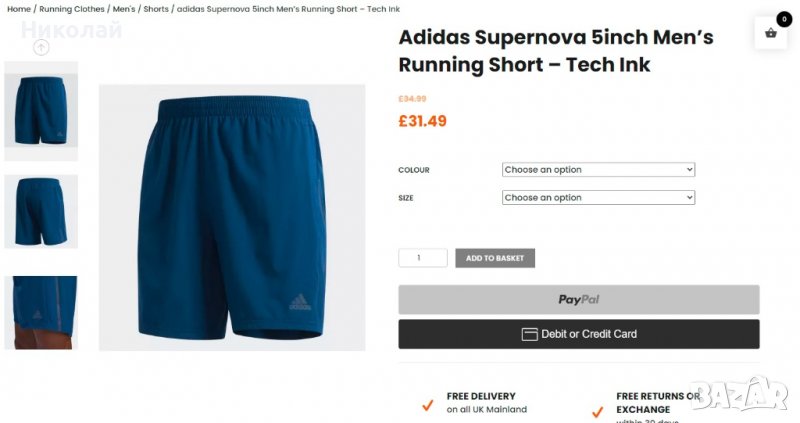Click the Adidas Supernova product title
This screenshot has height=423, width=800.
click(555, 51)
